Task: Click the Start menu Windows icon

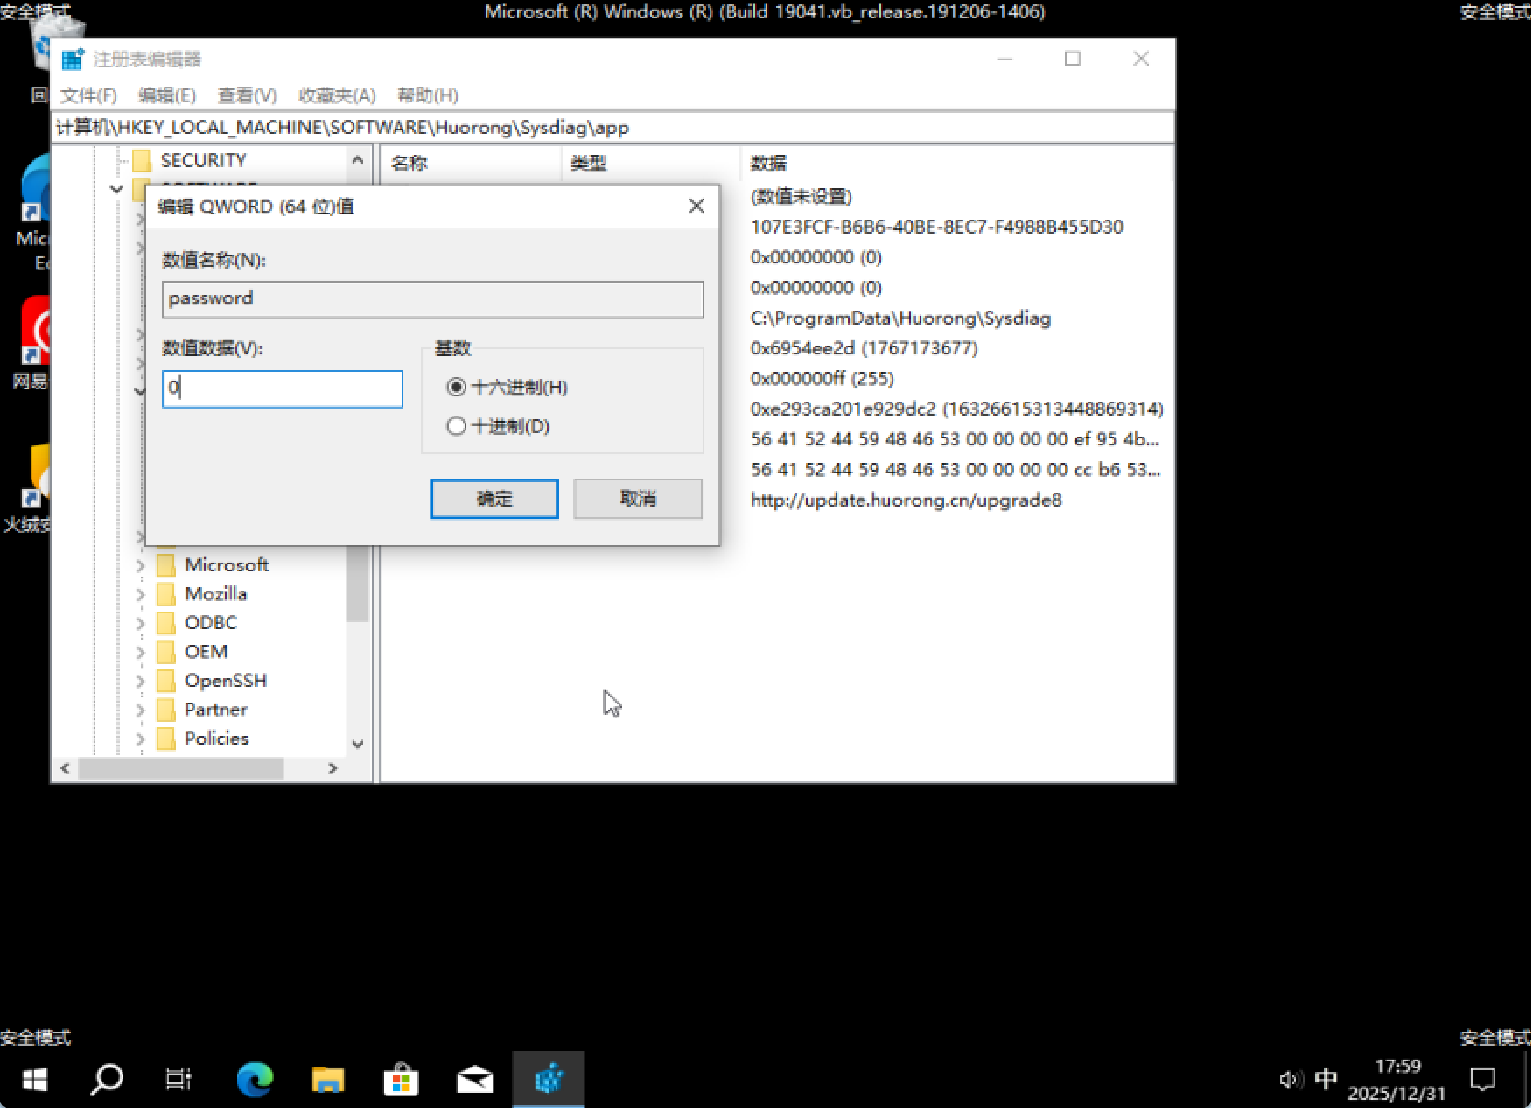Action: [x=35, y=1079]
